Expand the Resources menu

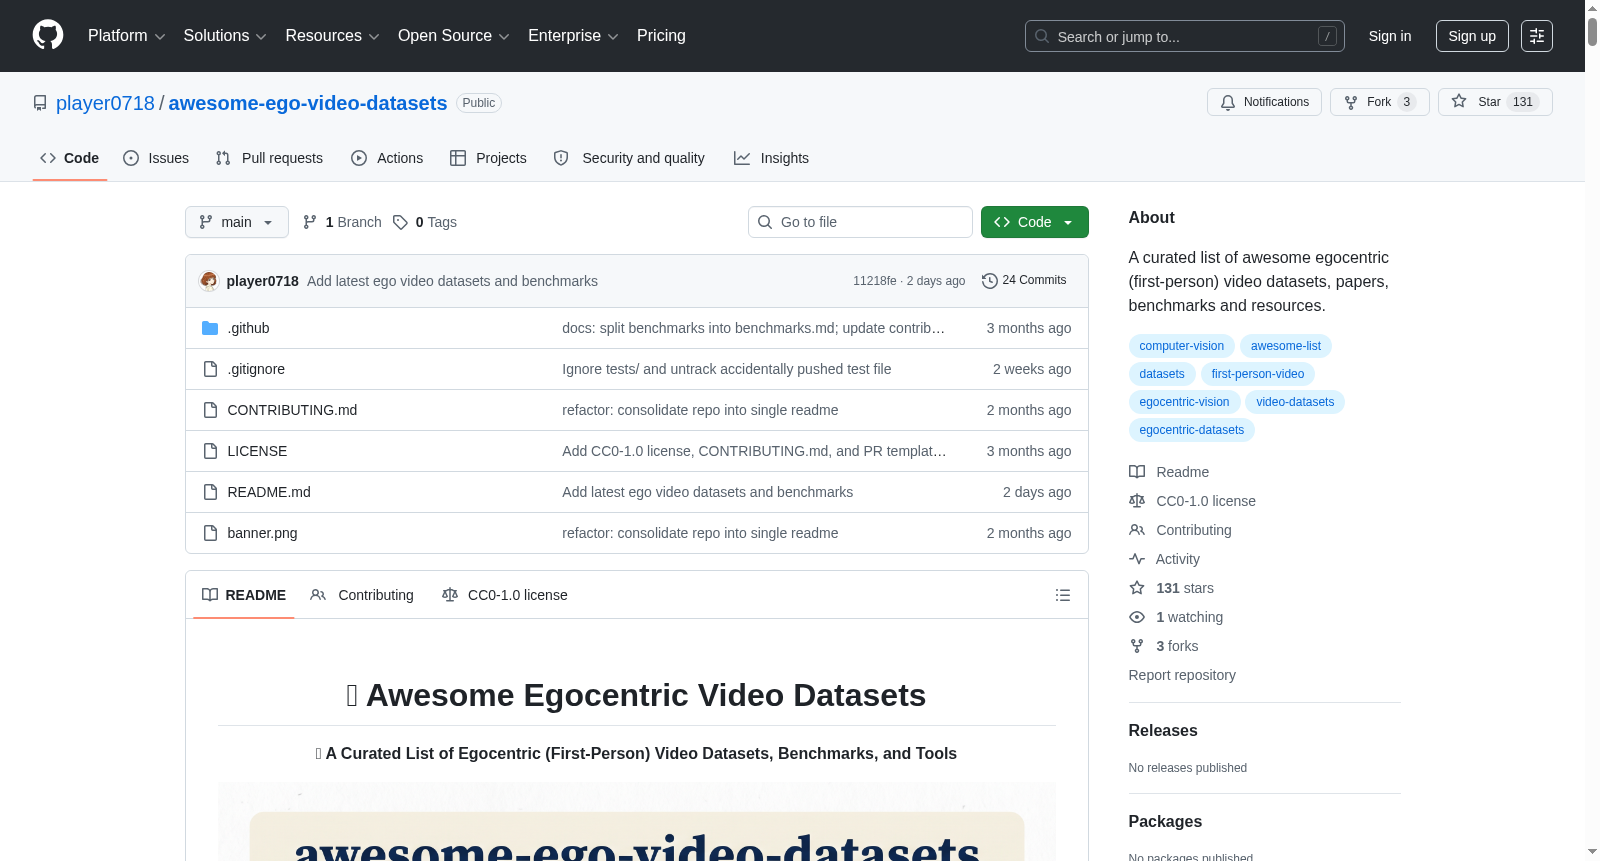tap(332, 36)
